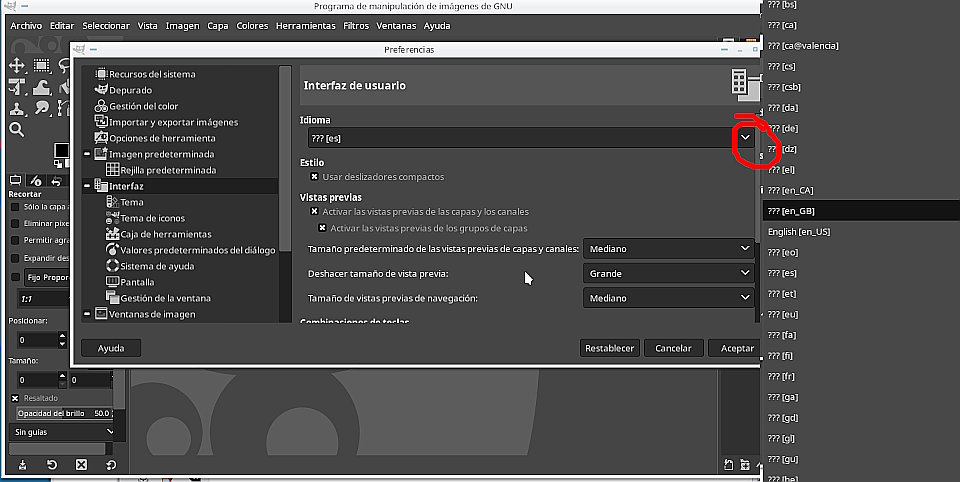Open the Editar menu
The width and height of the screenshot is (960, 482).
click(x=62, y=26)
